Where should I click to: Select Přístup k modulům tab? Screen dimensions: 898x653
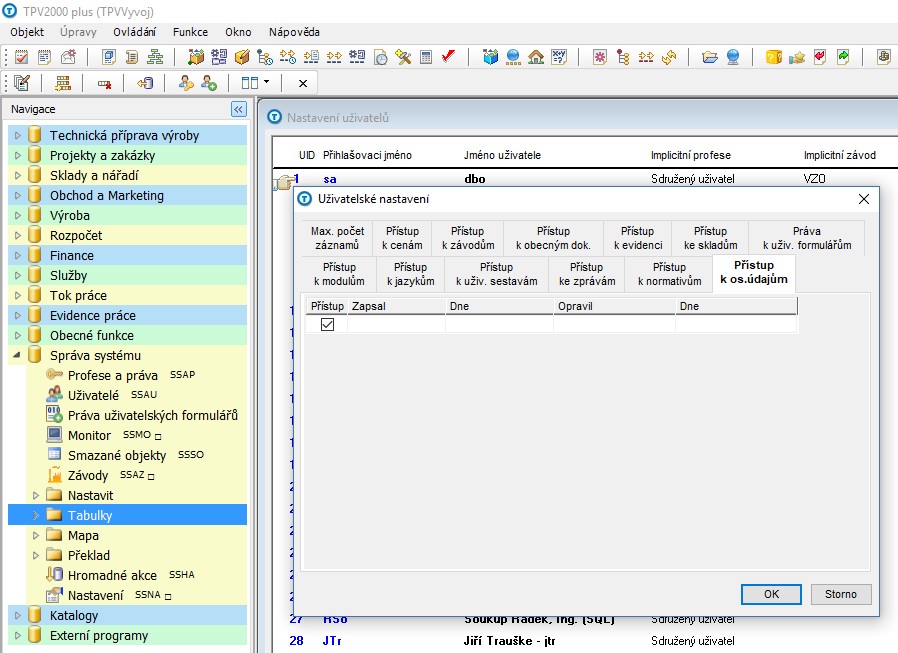click(x=339, y=274)
